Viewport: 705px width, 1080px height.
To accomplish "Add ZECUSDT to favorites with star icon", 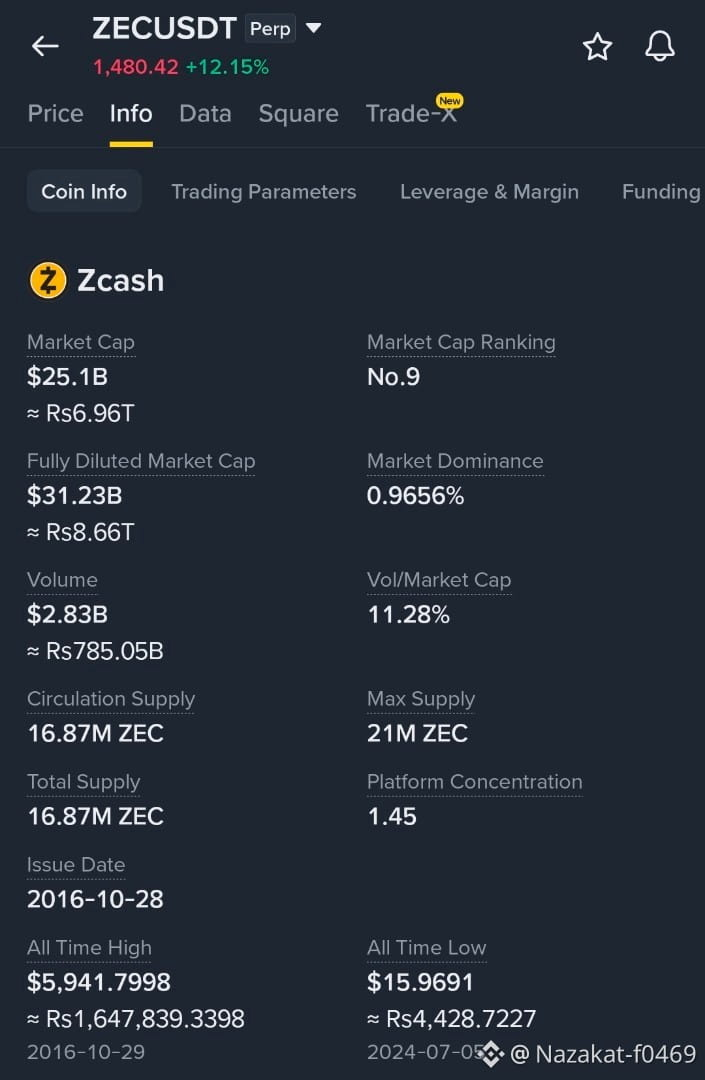I will click(x=597, y=47).
